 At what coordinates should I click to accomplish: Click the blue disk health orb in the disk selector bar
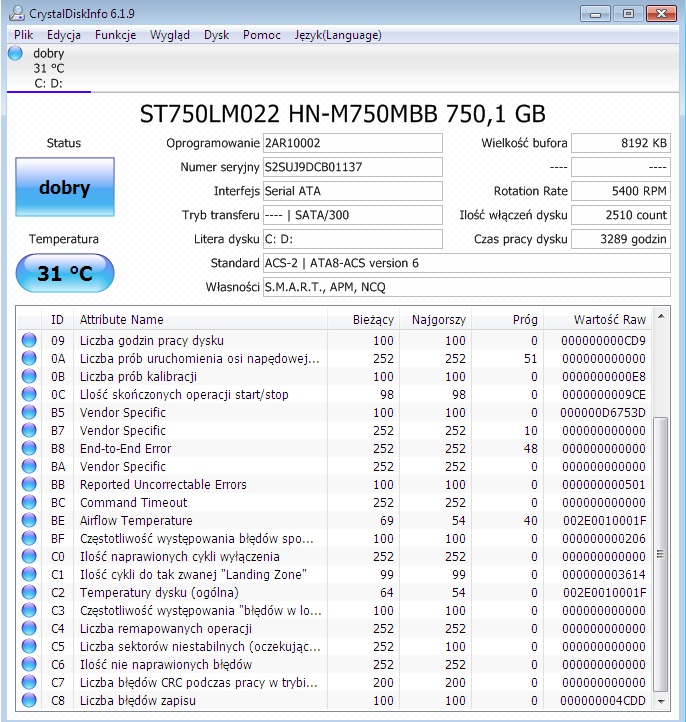[15, 53]
